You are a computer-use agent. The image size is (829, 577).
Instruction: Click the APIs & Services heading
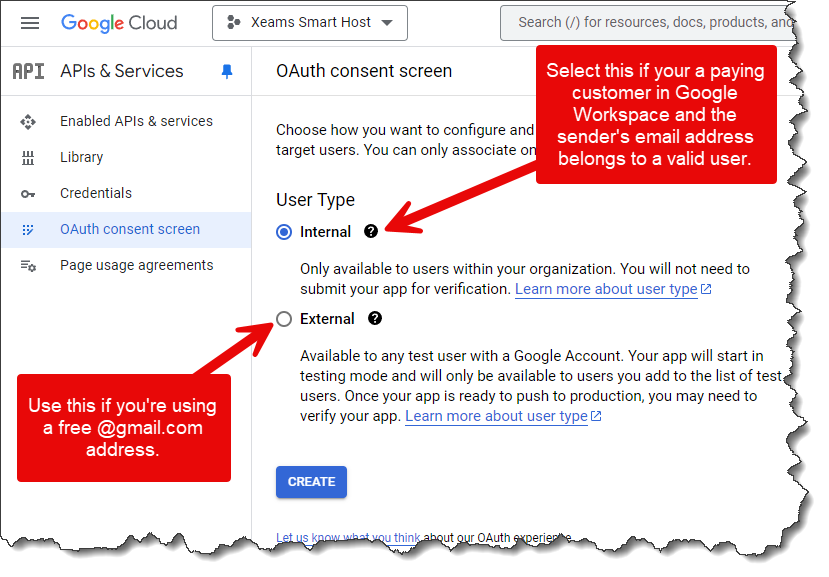click(122, 71)
